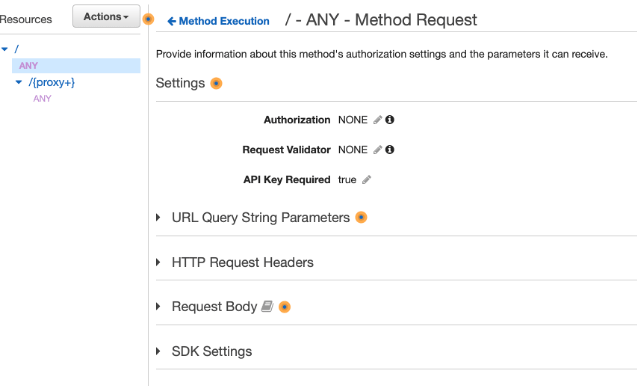Select the root / resource
The image size is (637, 386).
17,49
